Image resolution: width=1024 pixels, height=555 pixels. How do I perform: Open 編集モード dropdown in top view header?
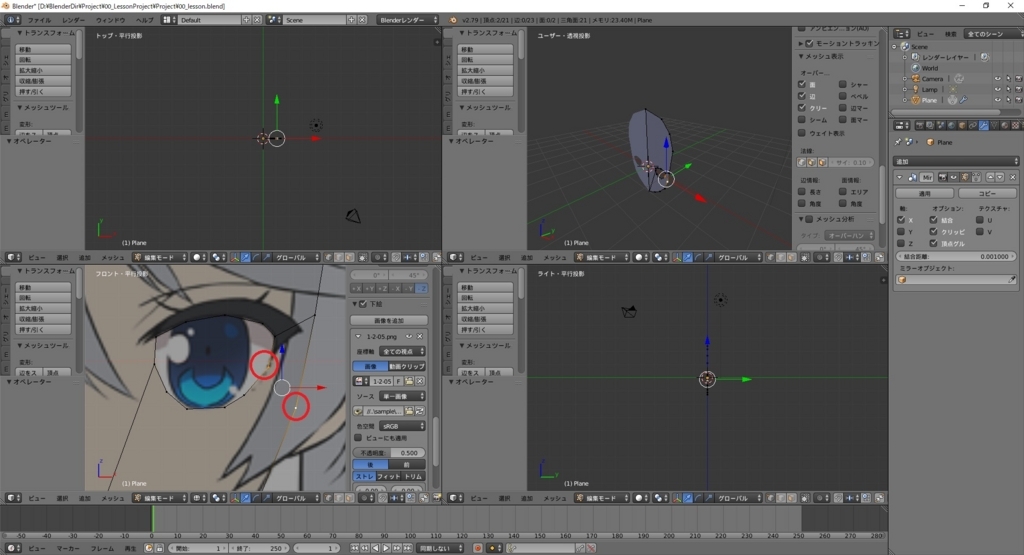point(160,257)
